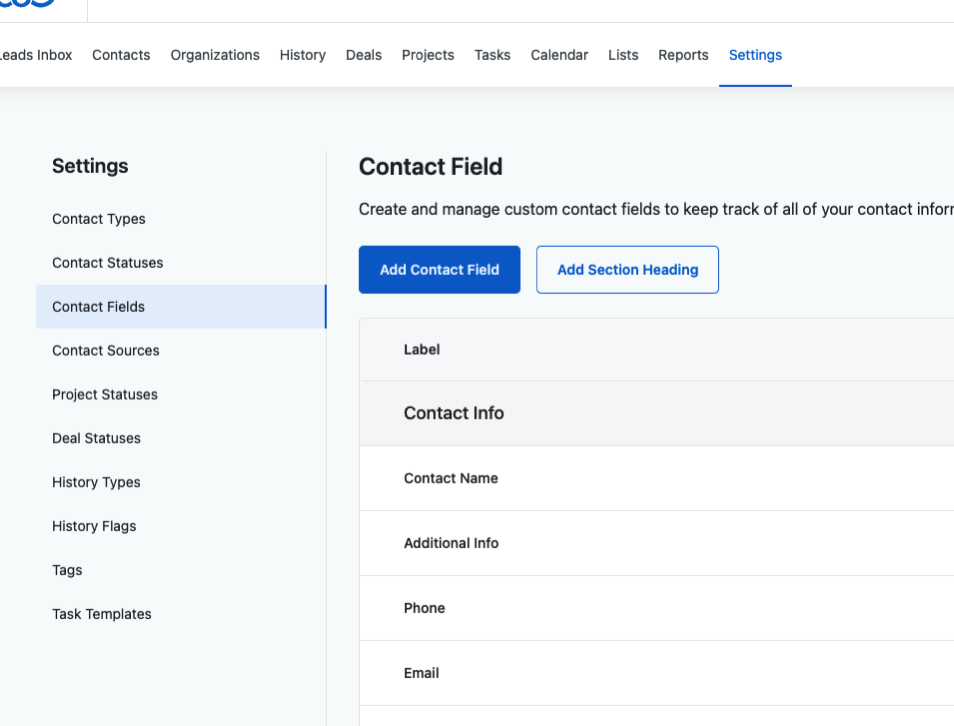Viewport: 954px width, 726px height.
Task: Click Add Section Heading
Action: [627, 269]
